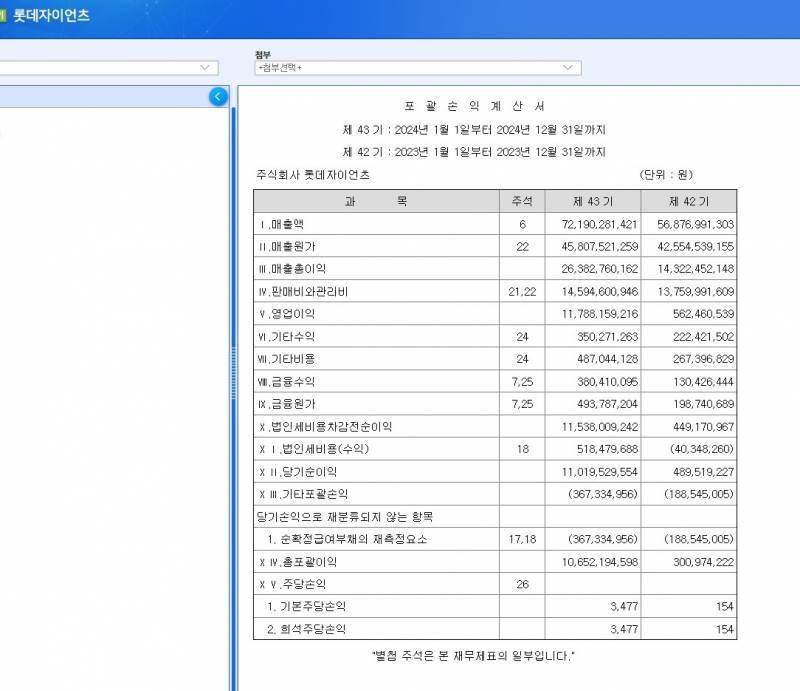Click the value 300,974,222
Image resolution: width=800 pixels, height=691 pixels.
coord(703,562)
